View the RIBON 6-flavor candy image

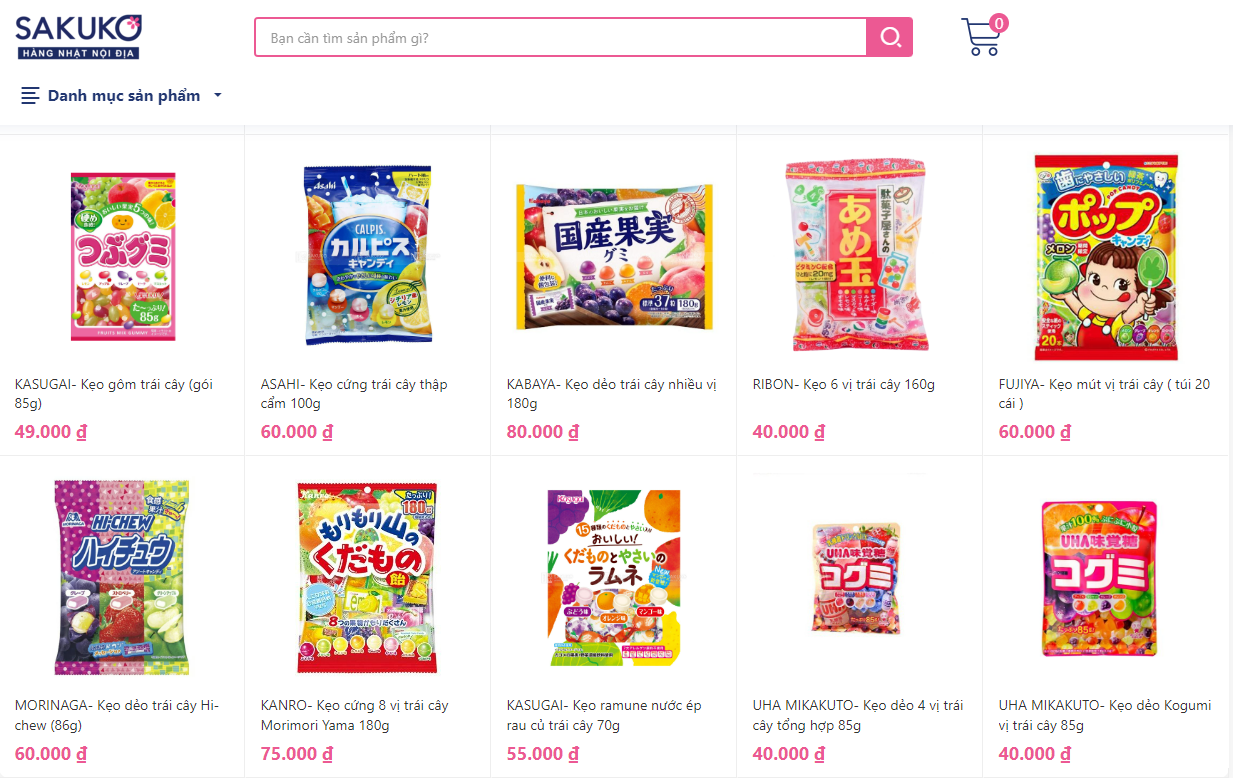pyautogui.click(x=860, y=256)
